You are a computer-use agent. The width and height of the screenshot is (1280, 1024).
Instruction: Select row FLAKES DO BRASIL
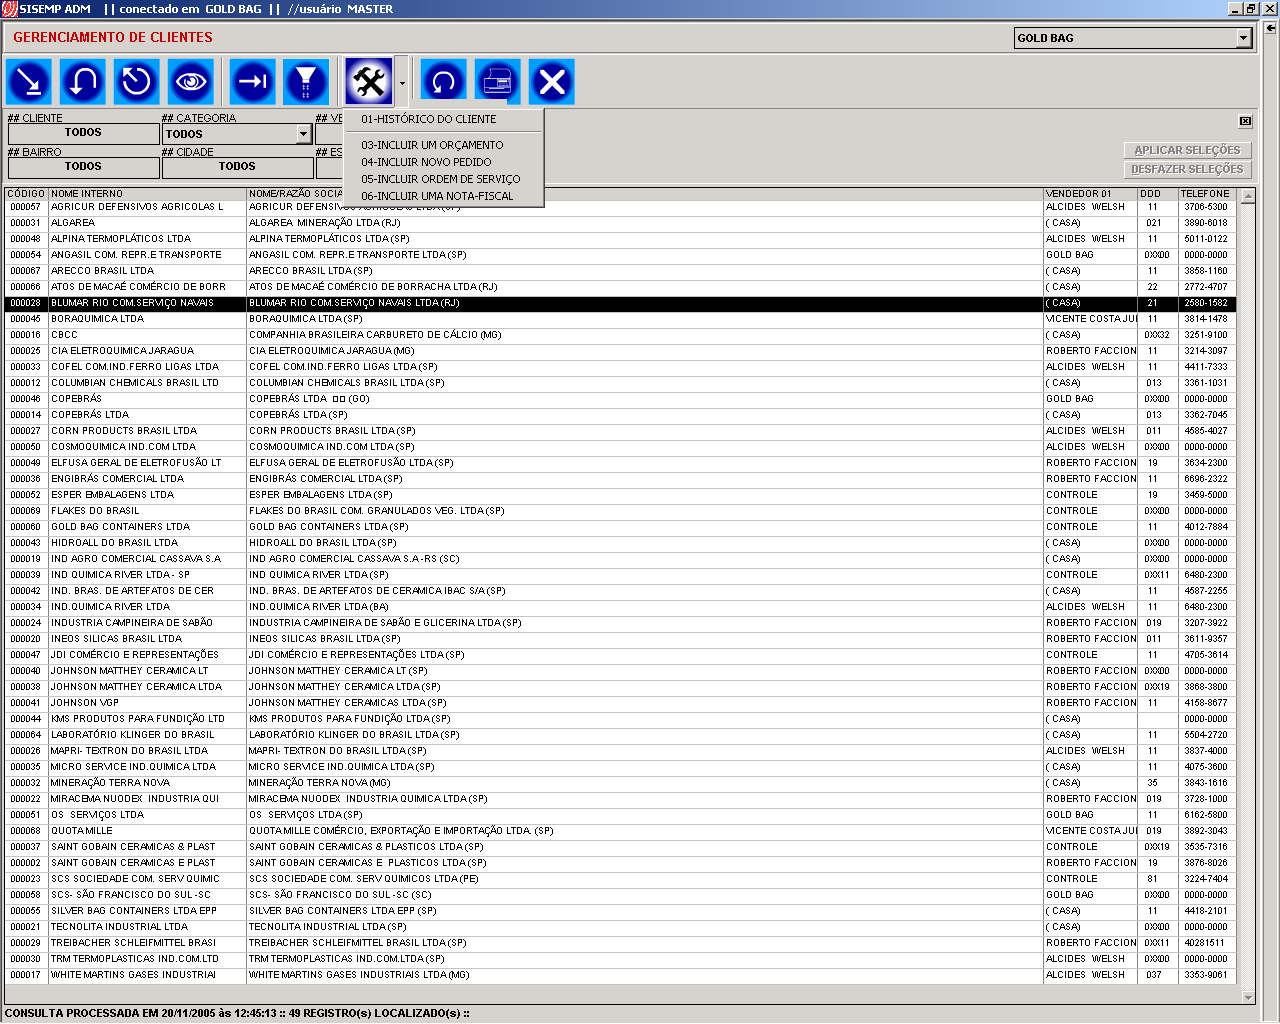pos(147,511)
